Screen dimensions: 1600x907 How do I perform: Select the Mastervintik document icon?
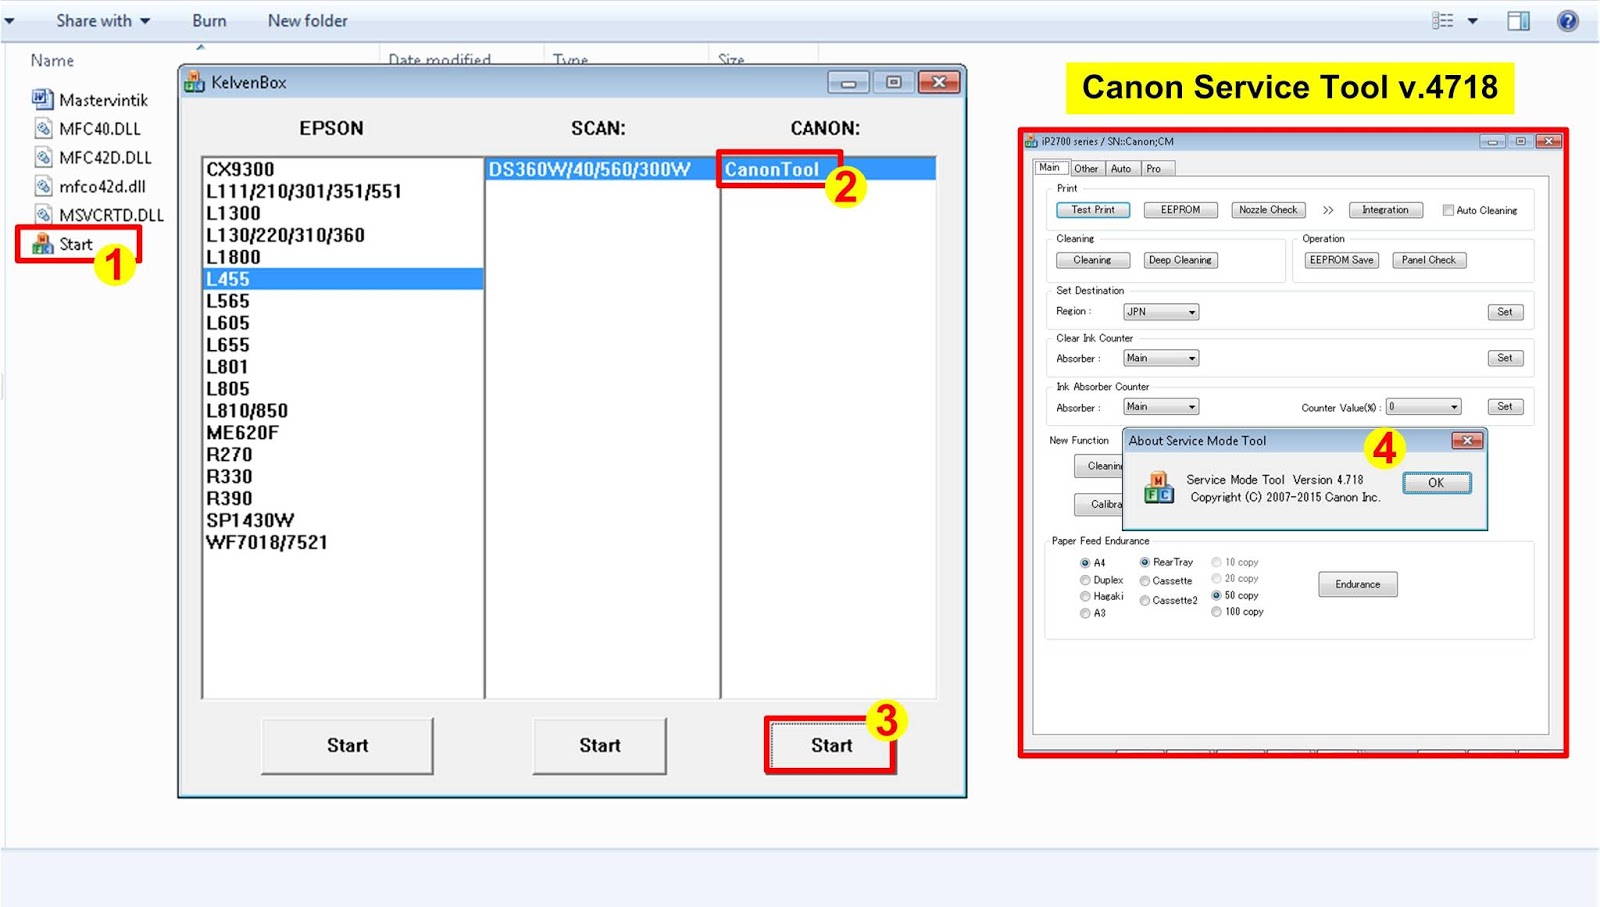[42, 99]
